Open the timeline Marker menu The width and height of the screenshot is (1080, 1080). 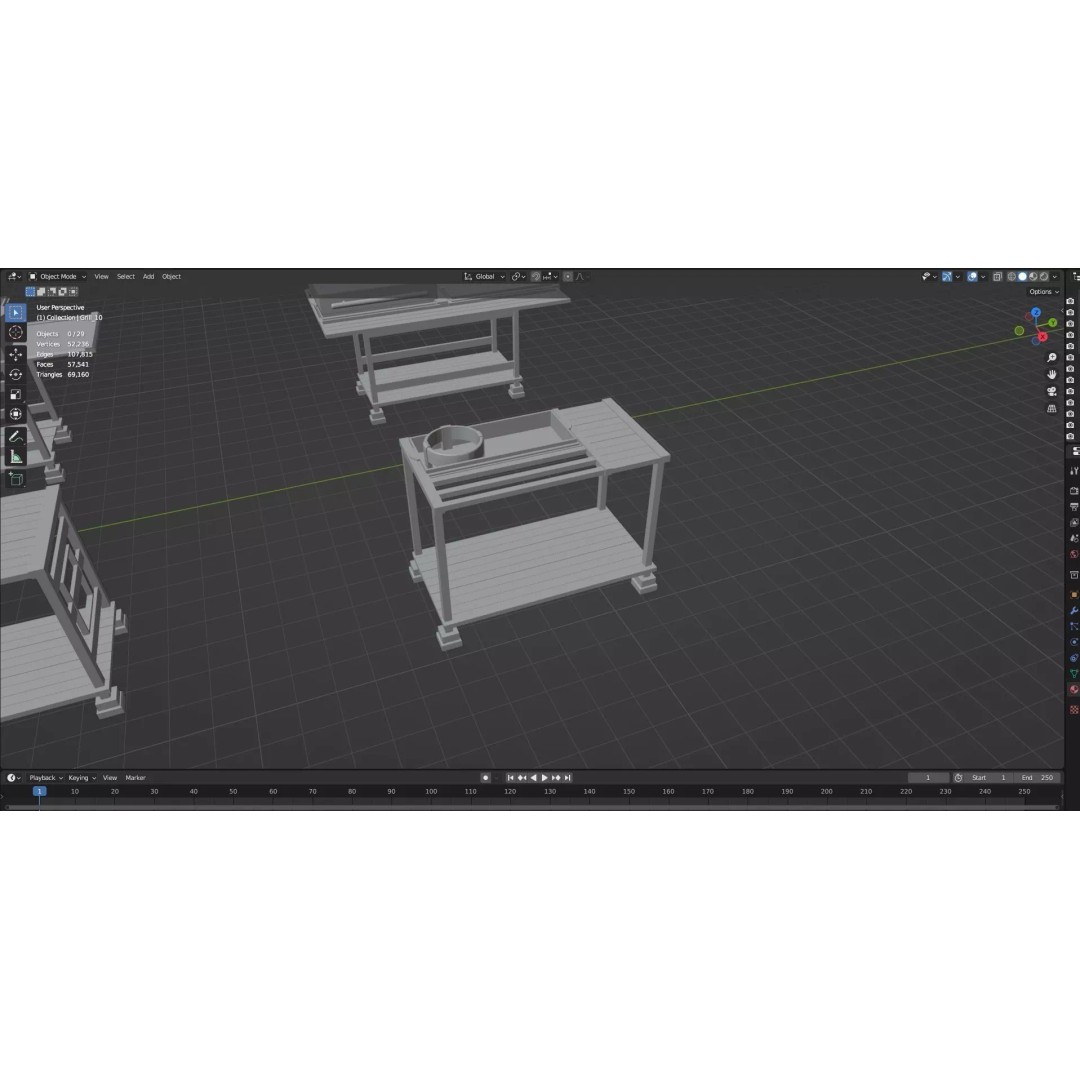pyautogui.click(x=135, y=778)
